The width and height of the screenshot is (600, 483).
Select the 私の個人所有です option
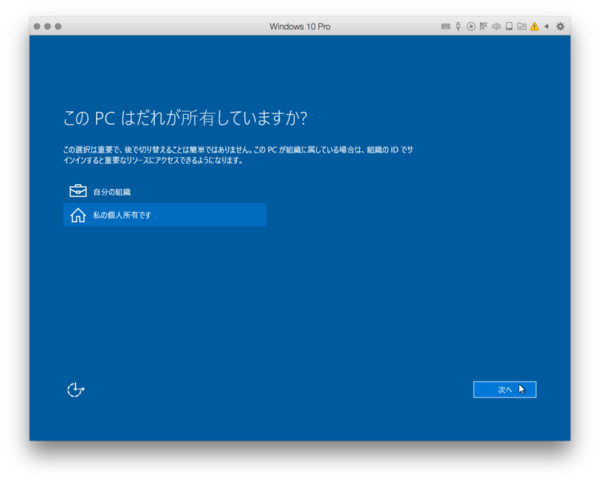[x=165, y=215]
